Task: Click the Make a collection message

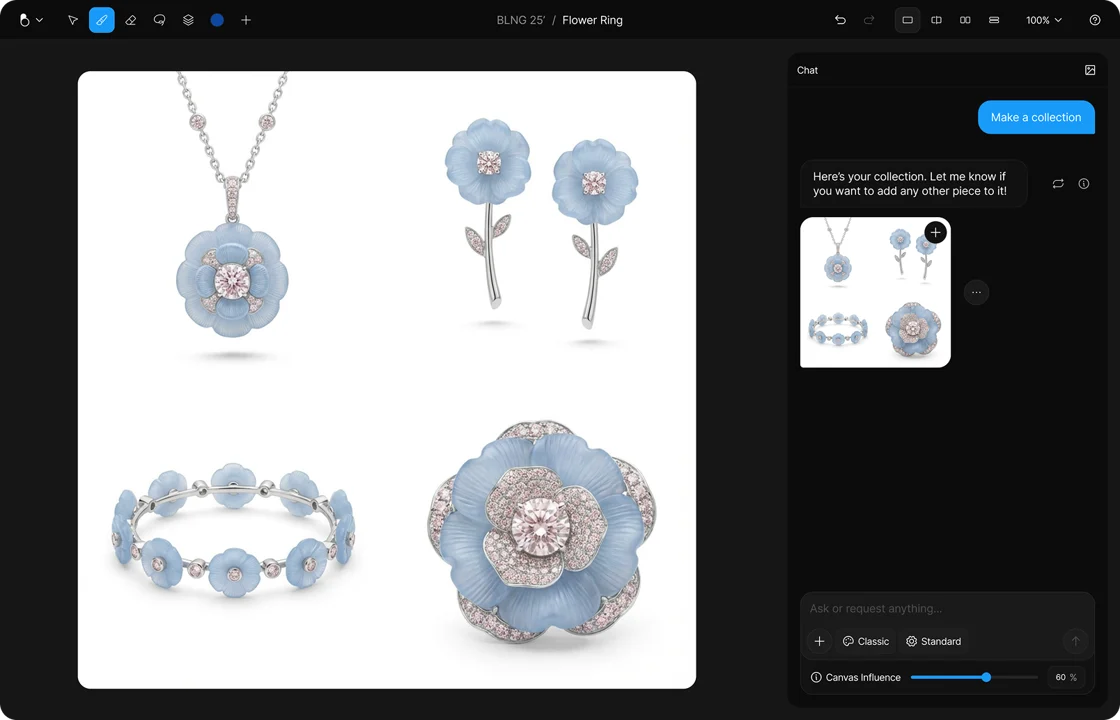Action: (x=1036, y=117)
